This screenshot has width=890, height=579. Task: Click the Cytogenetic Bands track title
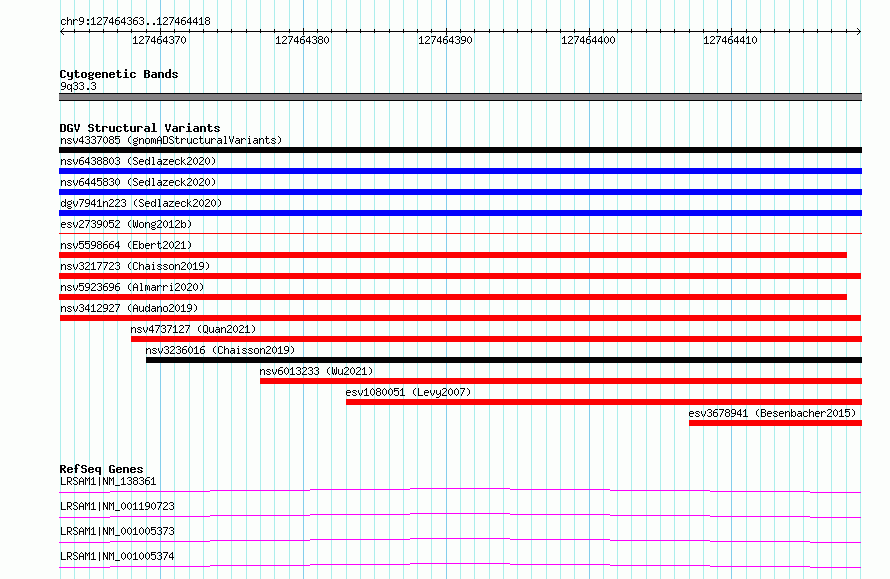(x=119, y=74)
